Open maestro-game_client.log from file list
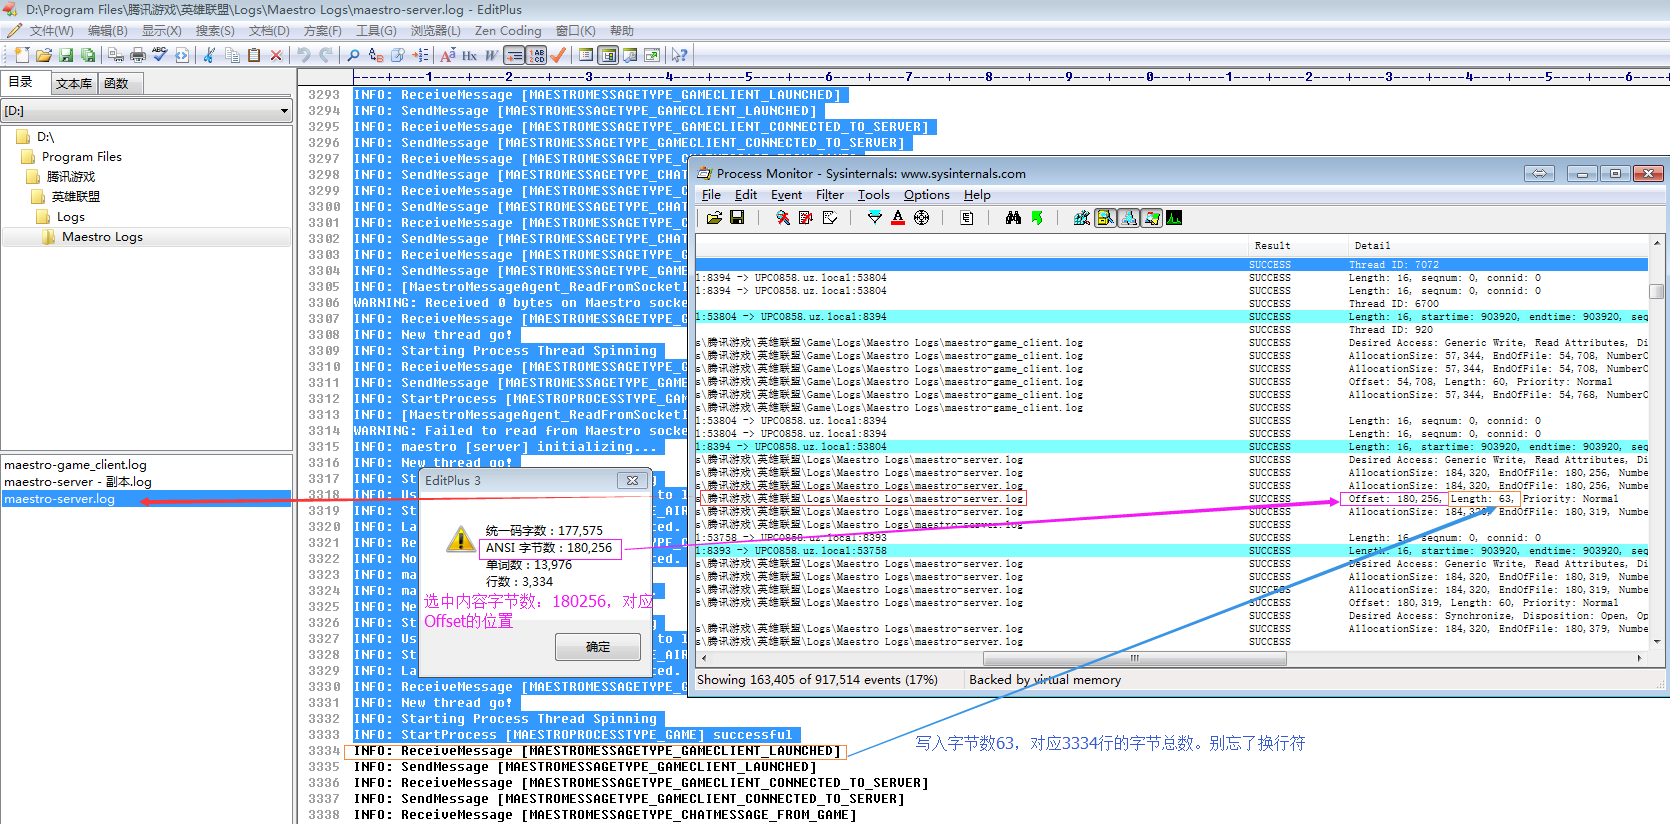This screenshot has width=1670, height=824. (75, 465)
